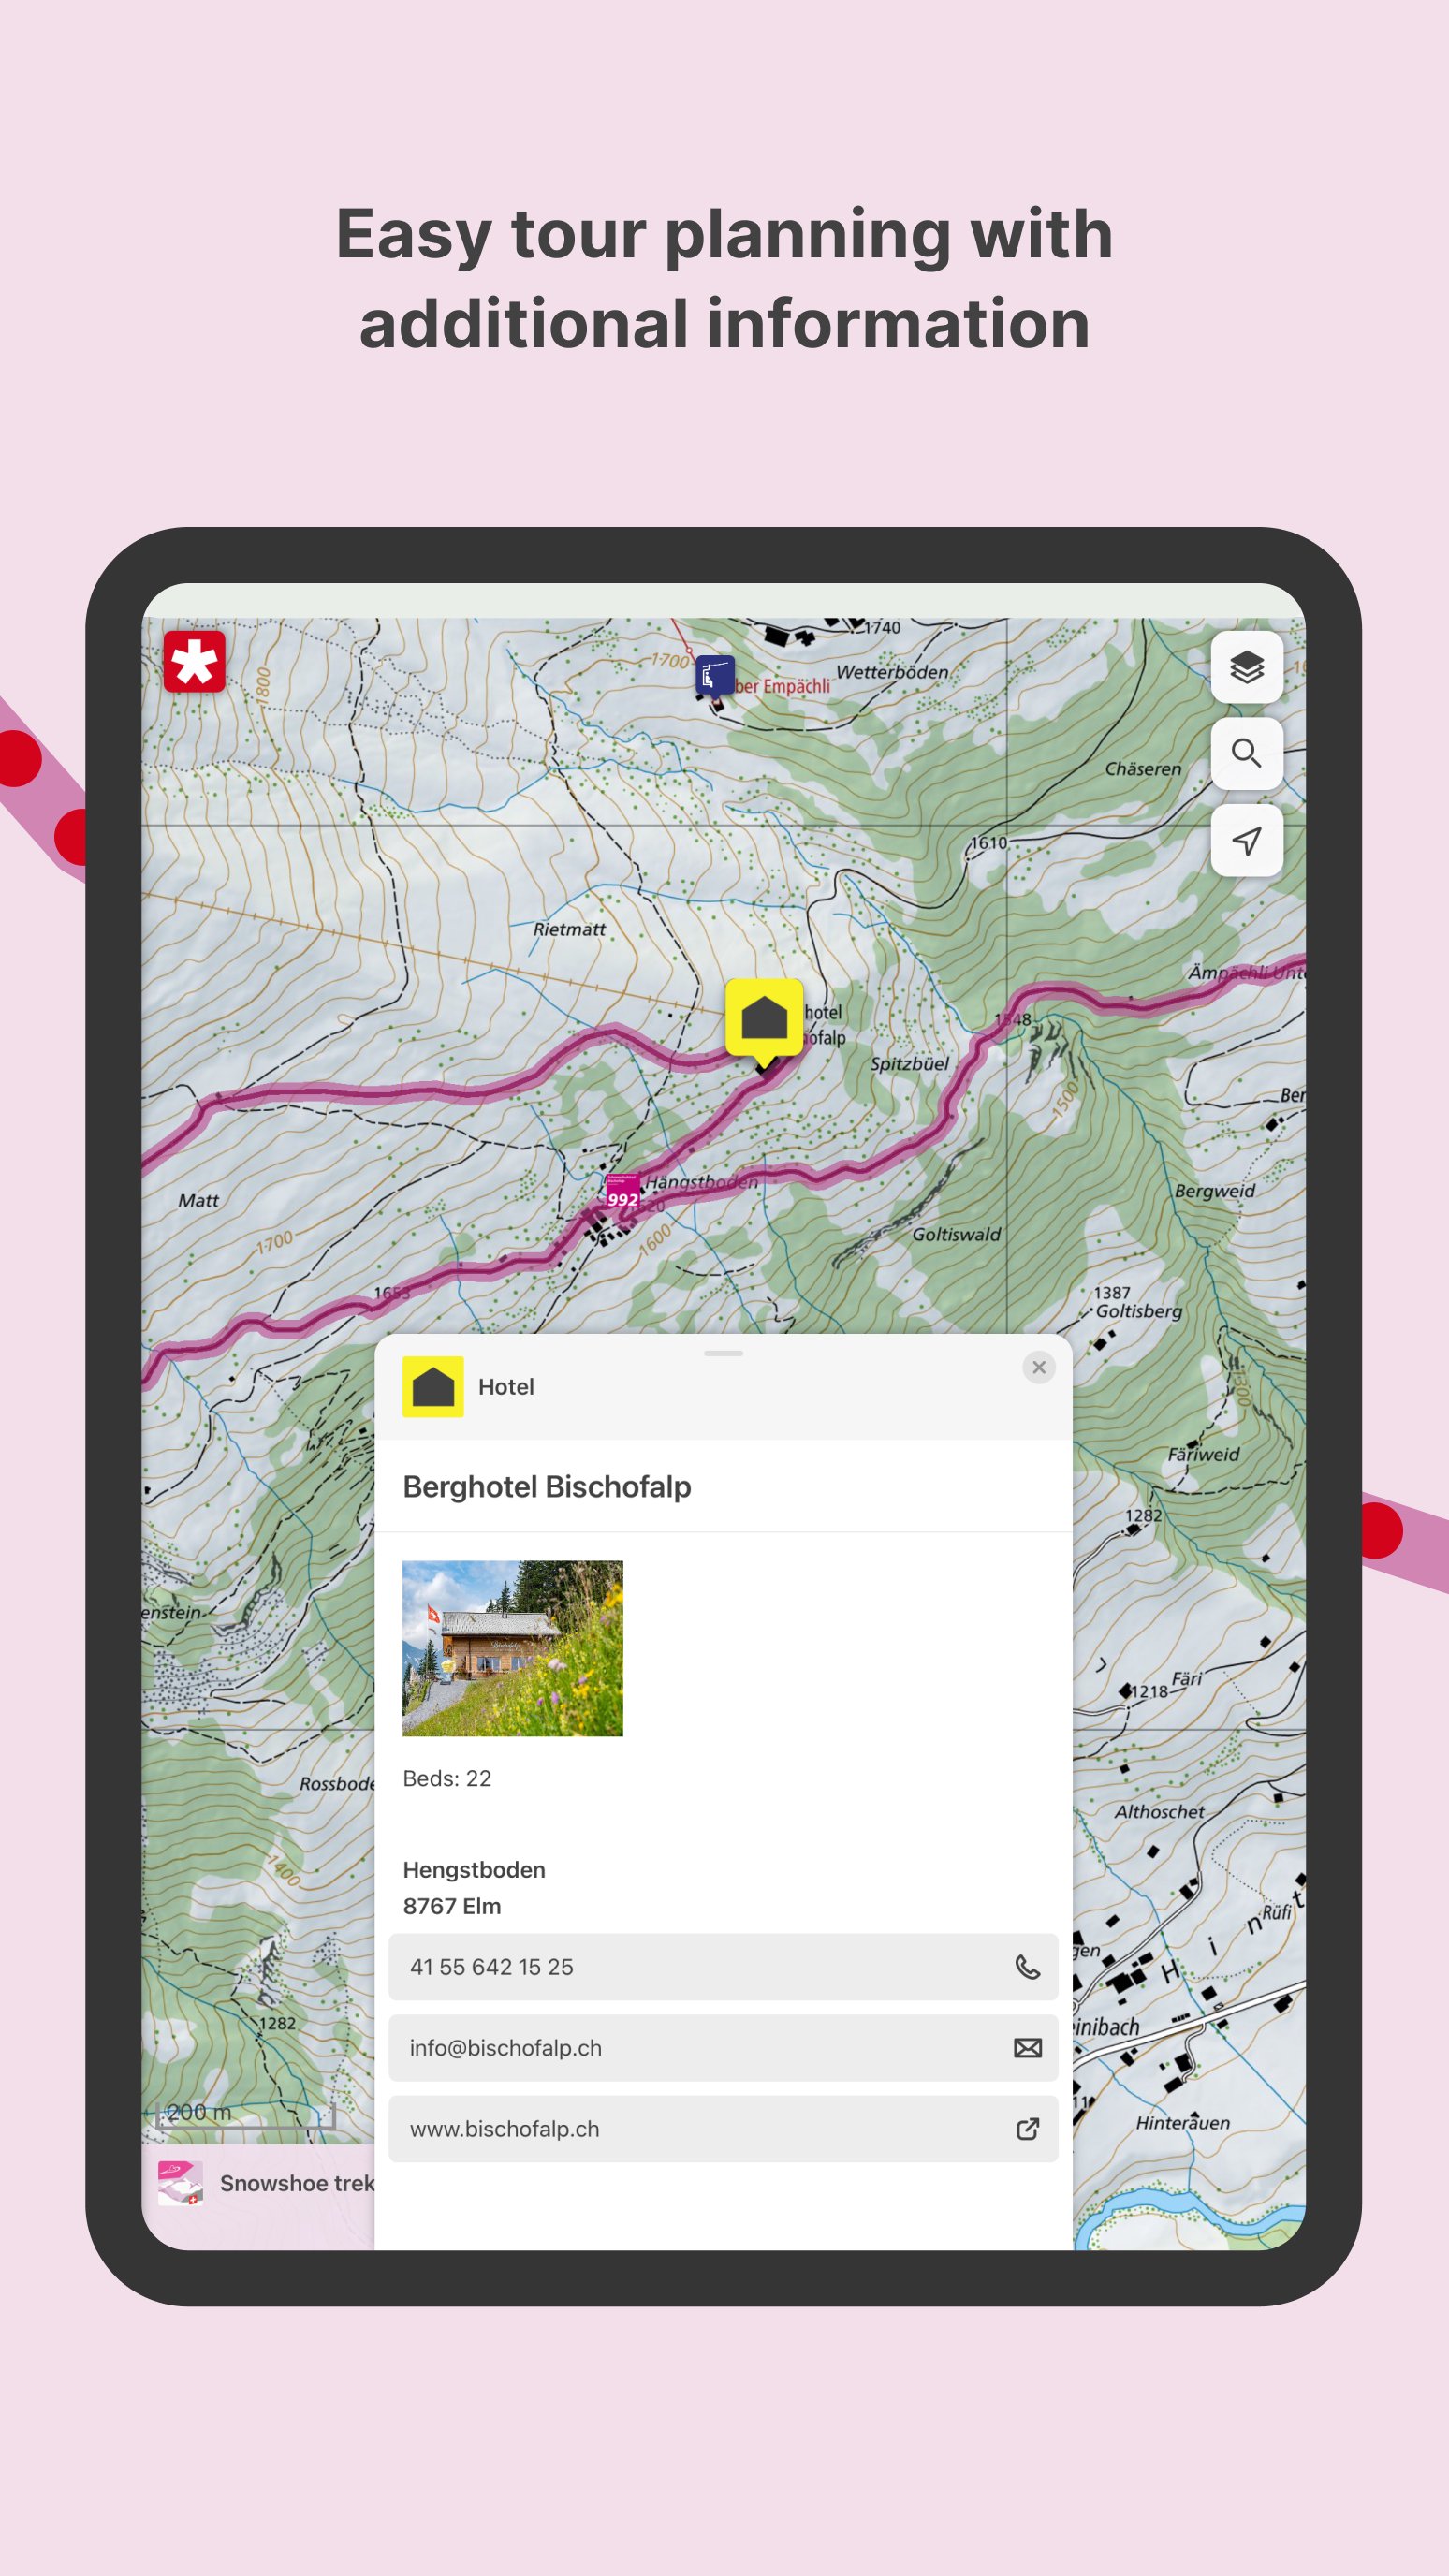Viewport: 1449px width, 2576px height.
Task: Open Berghotel Bischofalp photo thumbnail
Action: click(x=513, y=1648)
